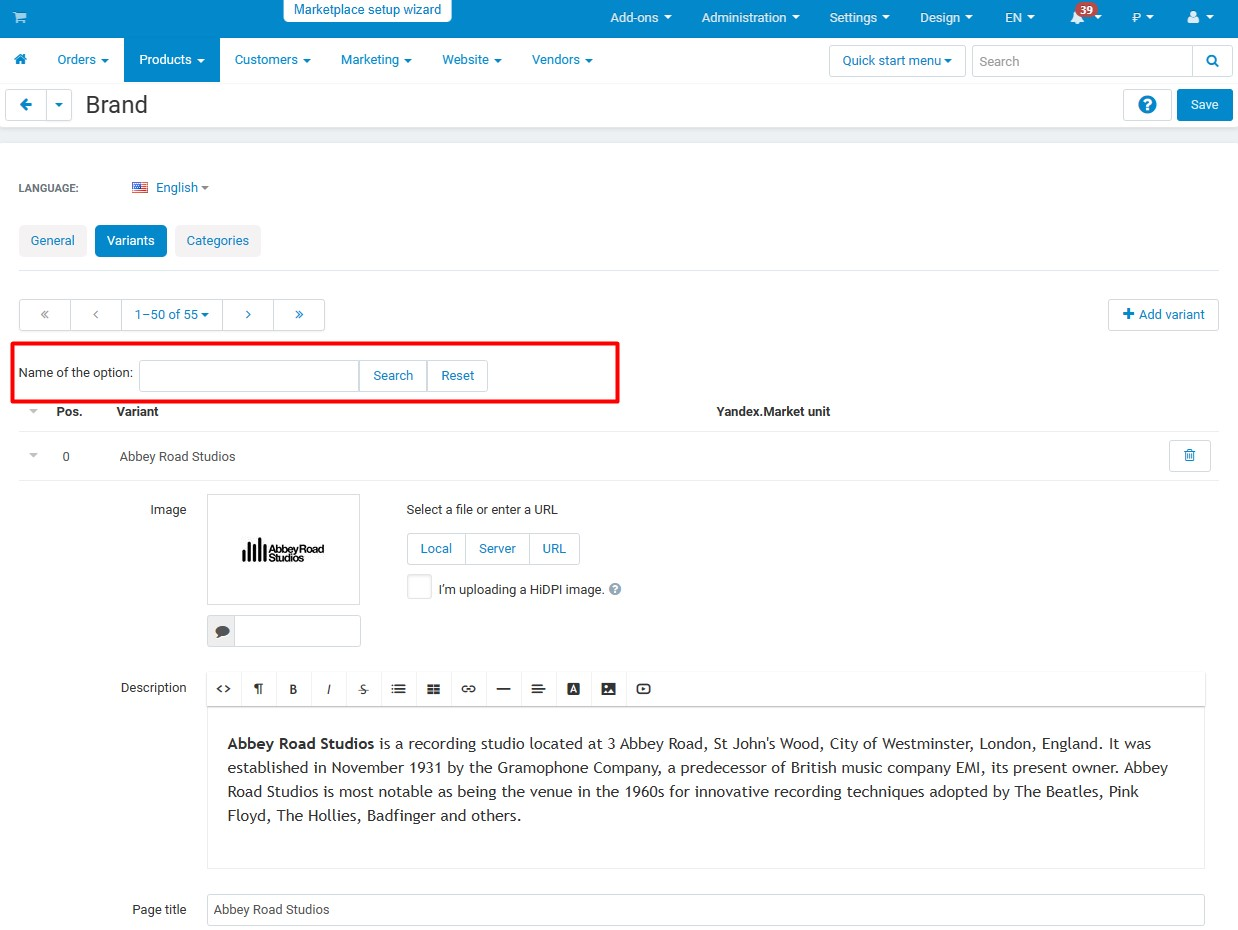
Task: Switch to the Categories tab
Action: click(x=218, y=241)
